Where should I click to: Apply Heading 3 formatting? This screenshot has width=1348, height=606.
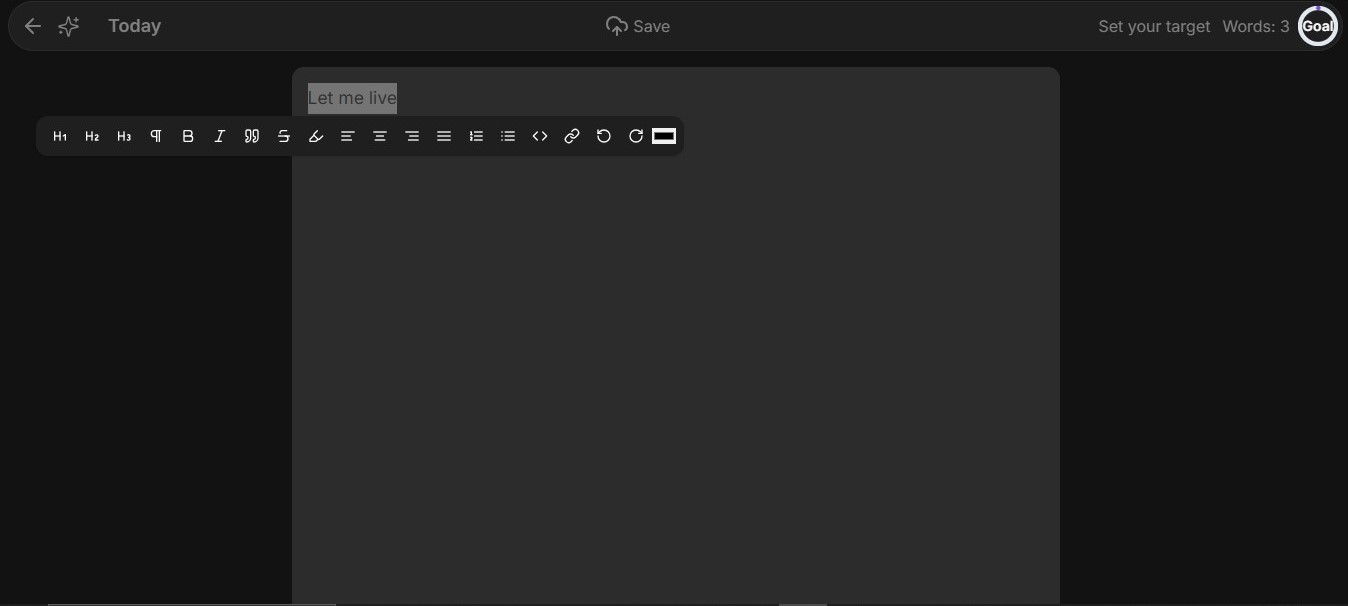point(124,136)
